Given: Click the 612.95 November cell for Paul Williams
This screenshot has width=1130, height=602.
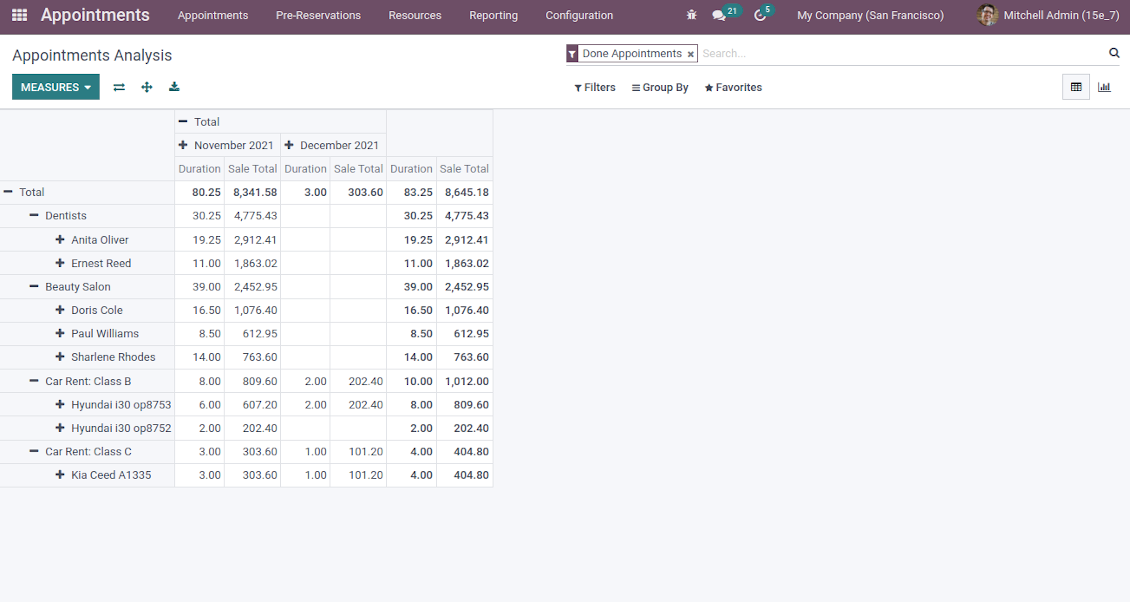Looking at the screenshot, I should tap(253, 334).
